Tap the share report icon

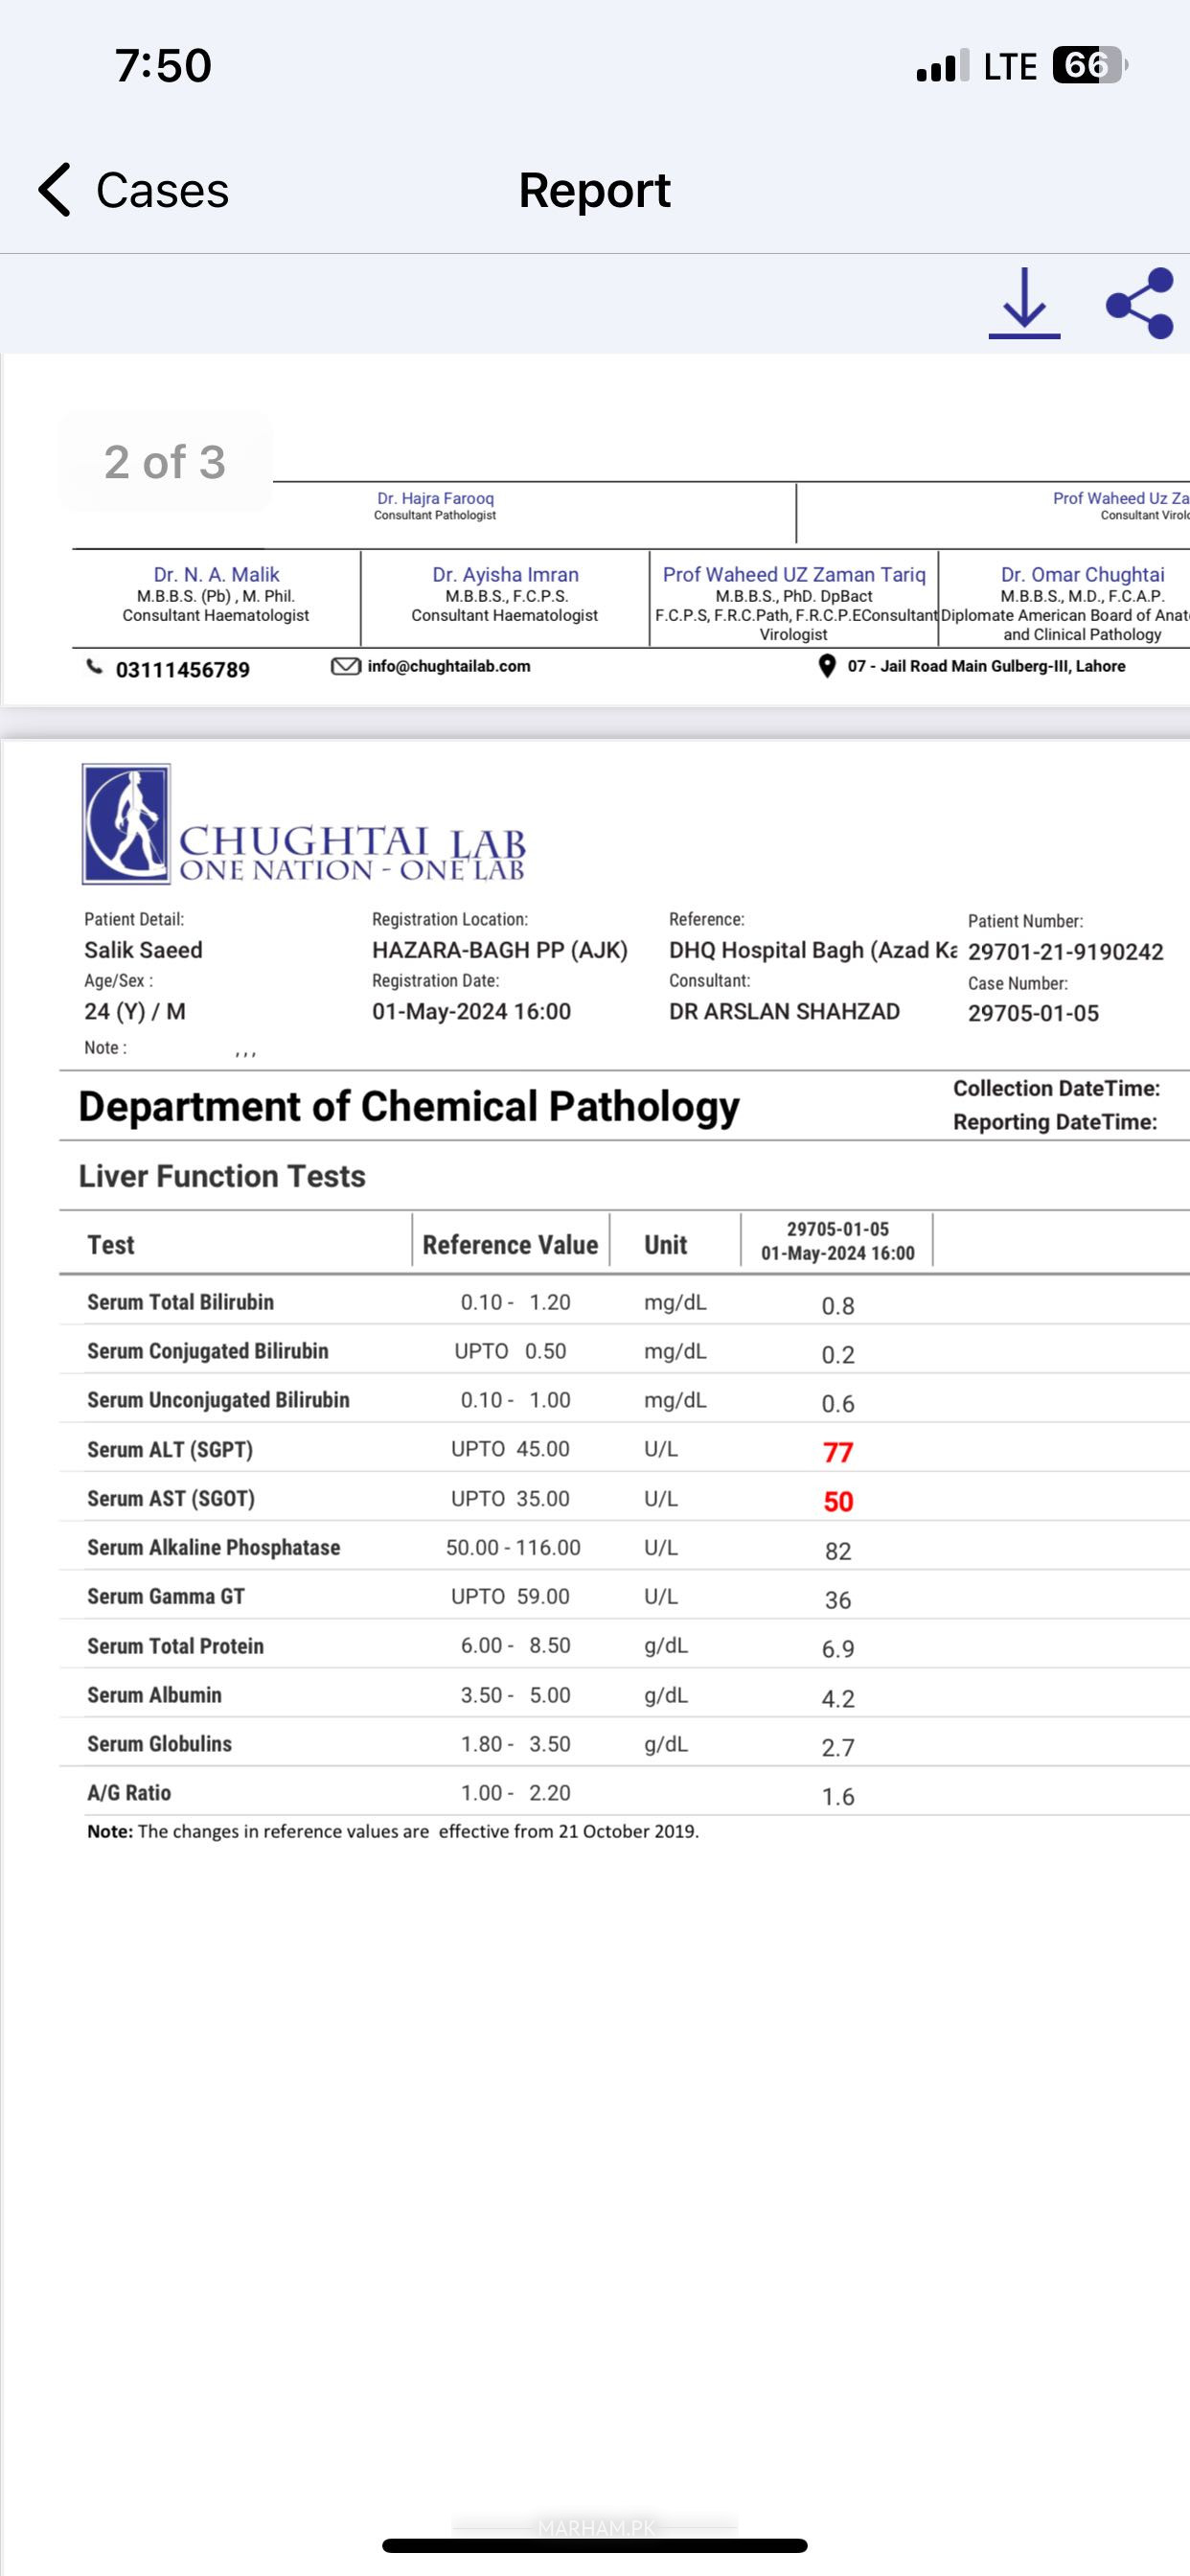tap(1140, 303)
